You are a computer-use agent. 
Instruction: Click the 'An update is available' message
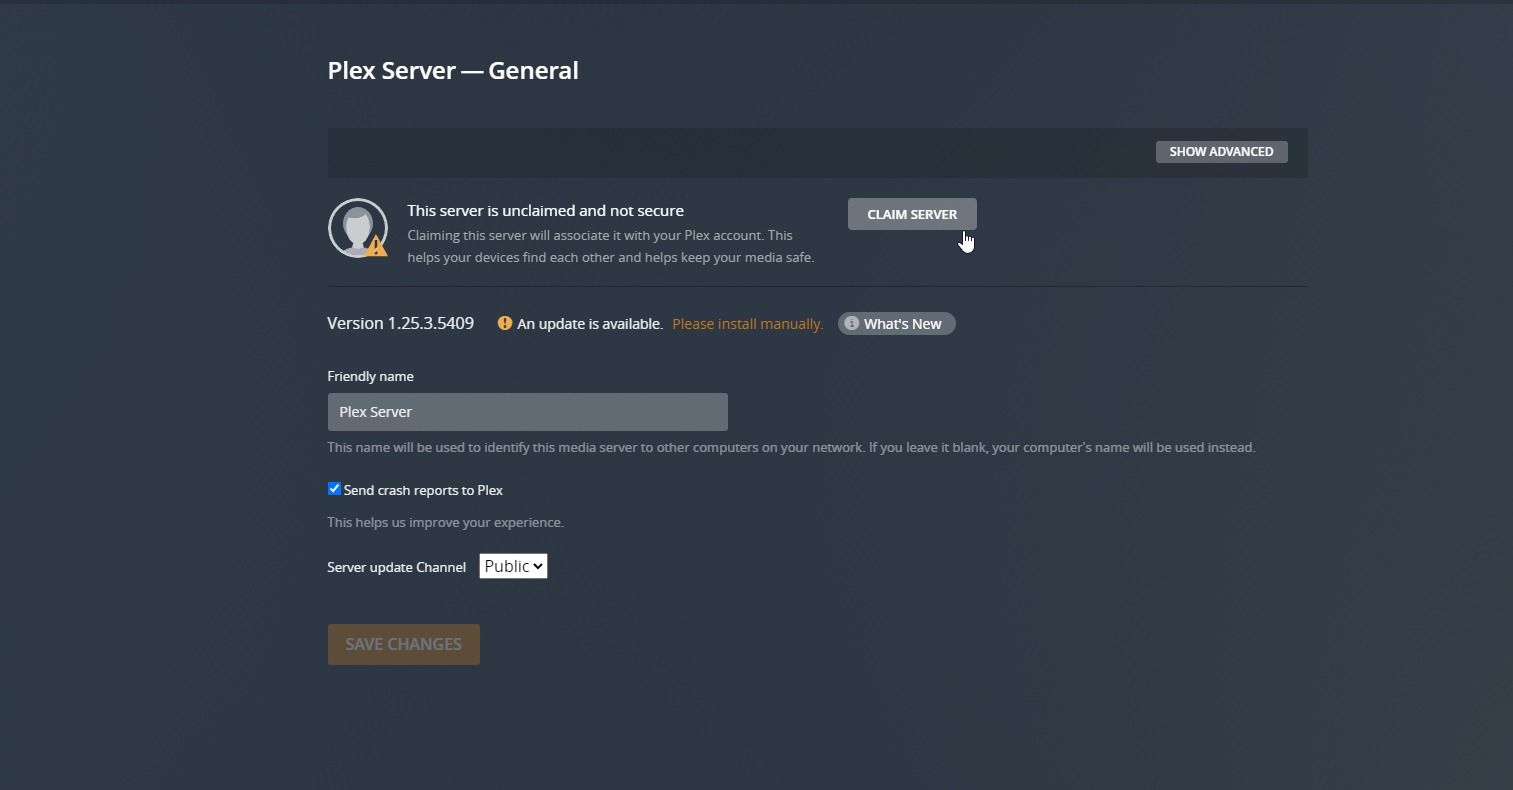pyautogui.click(x=589, y=324)
